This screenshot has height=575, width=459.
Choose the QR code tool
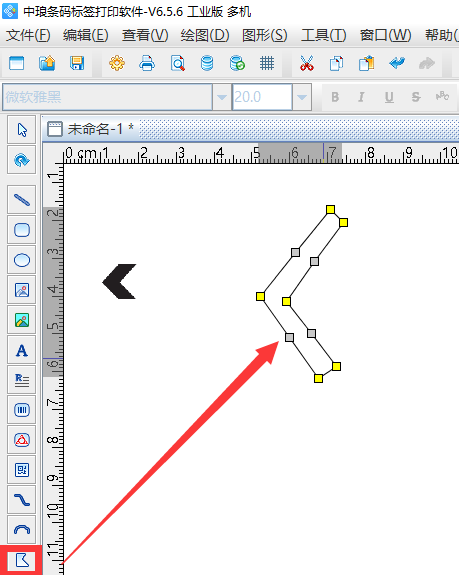[22, 470]
